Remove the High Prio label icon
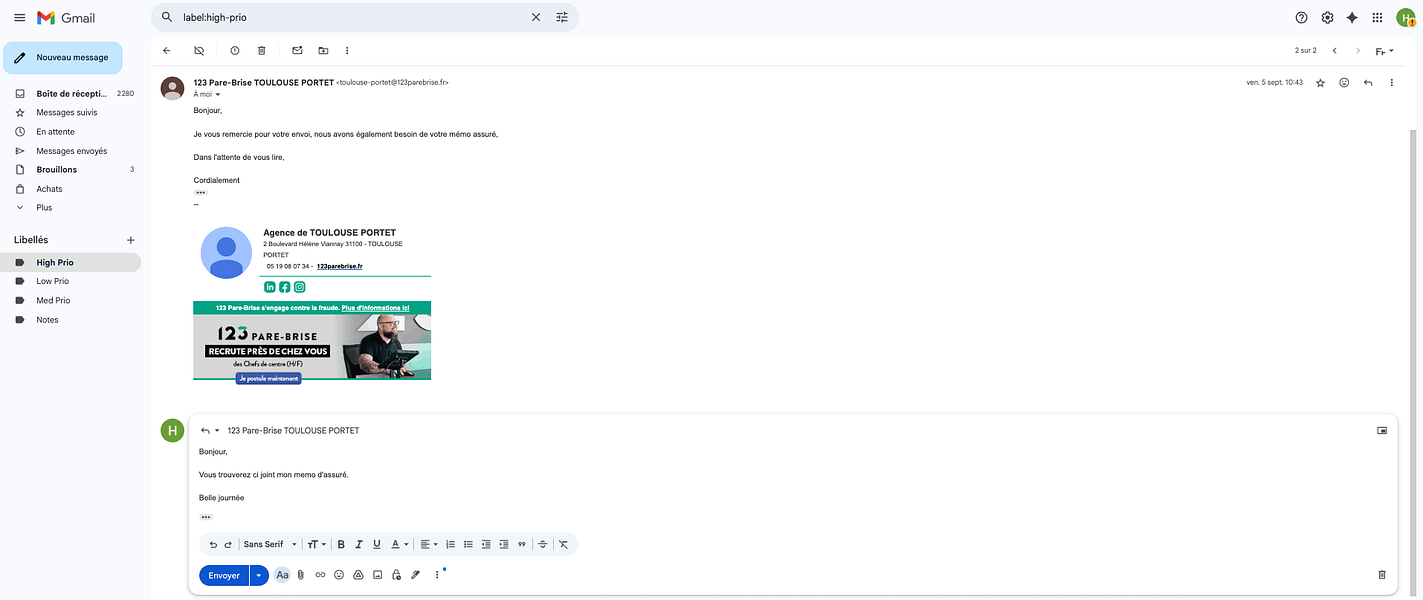 pyautogui.click(x=199, y=50)
